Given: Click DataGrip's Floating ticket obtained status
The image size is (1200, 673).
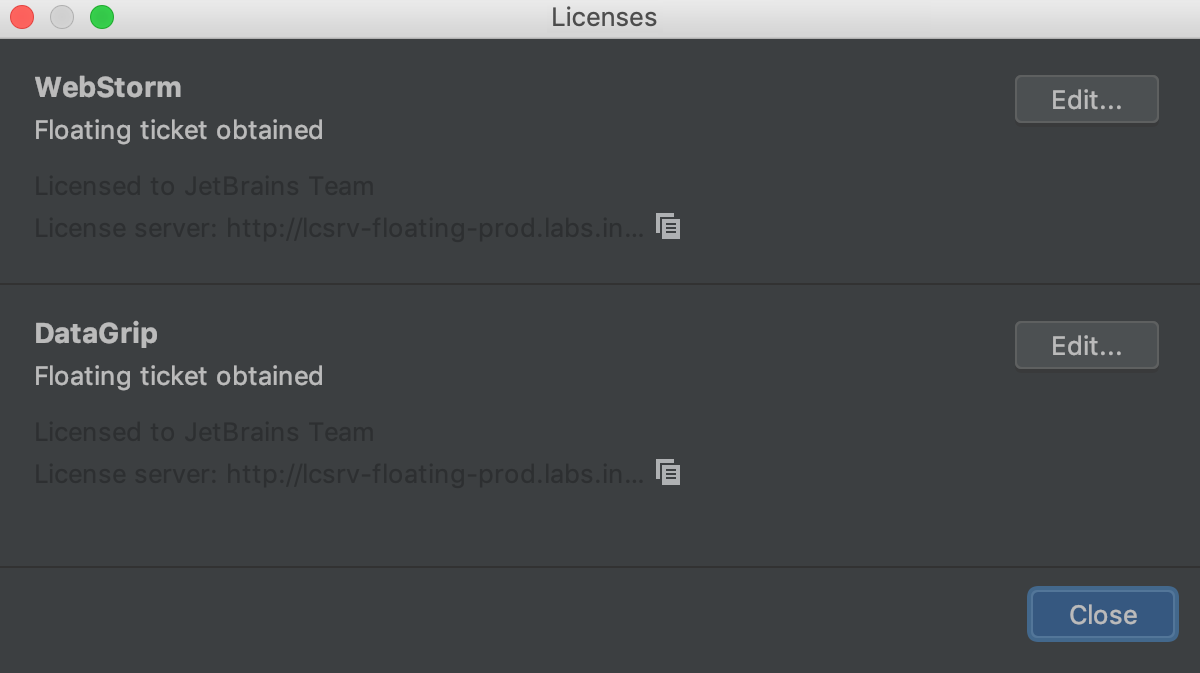Looking at the screenshot, I should coord(179,376).
